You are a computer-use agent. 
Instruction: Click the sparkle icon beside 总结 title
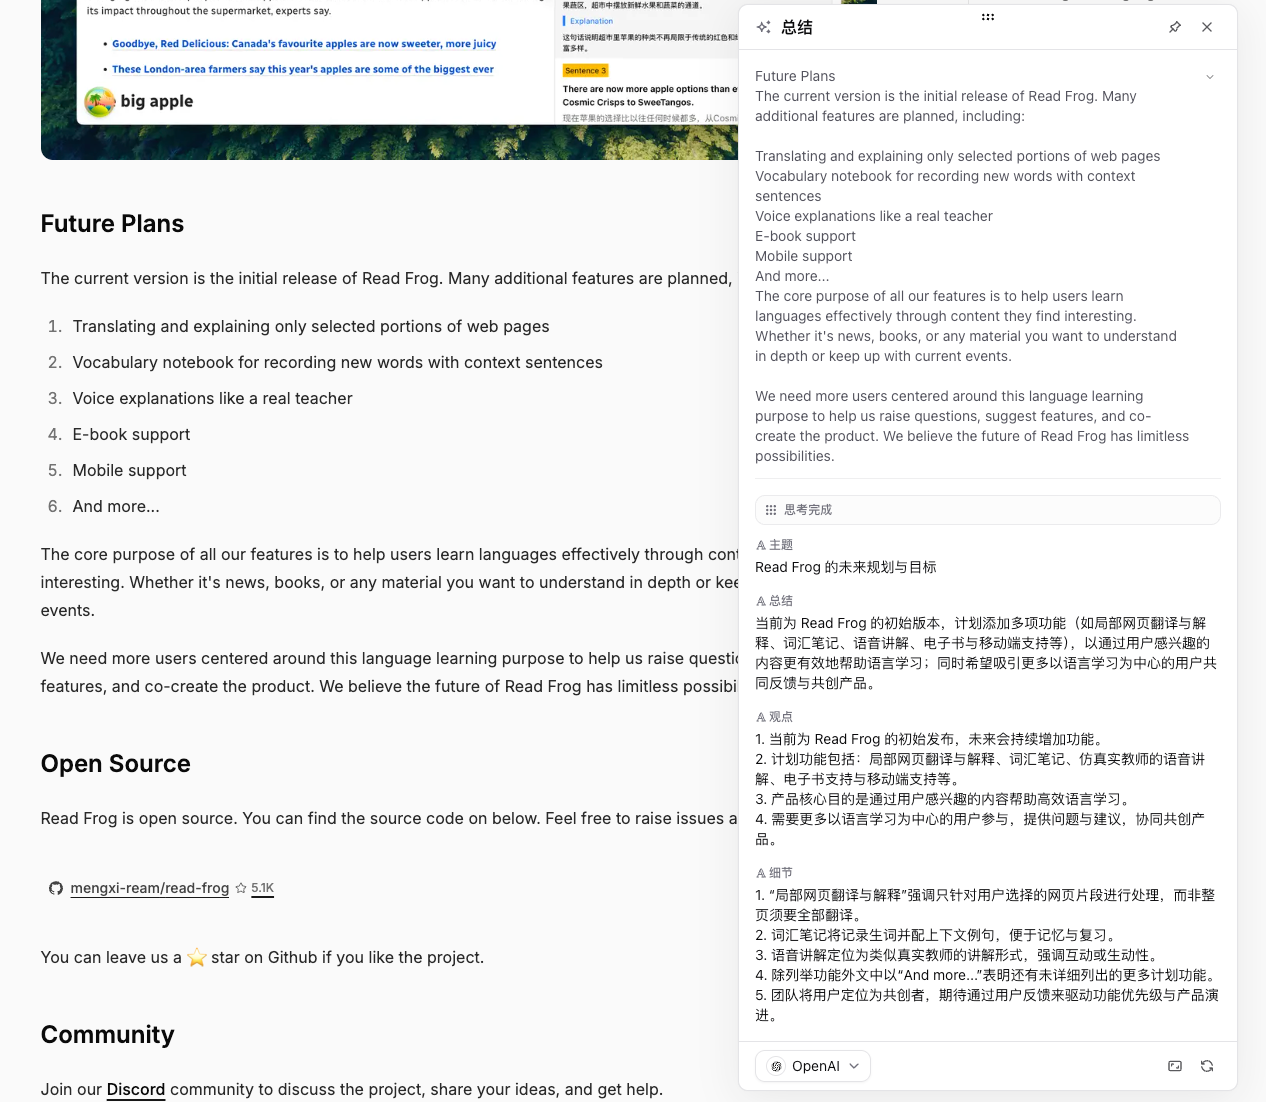(764, 27)
